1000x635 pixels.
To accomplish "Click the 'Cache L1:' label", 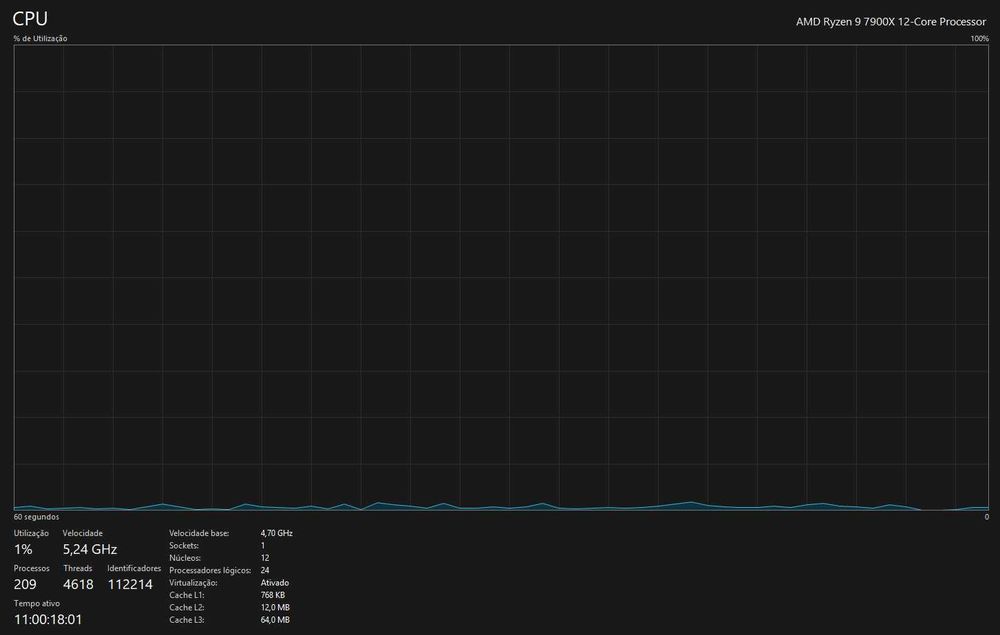I will (x=186, y=595).
